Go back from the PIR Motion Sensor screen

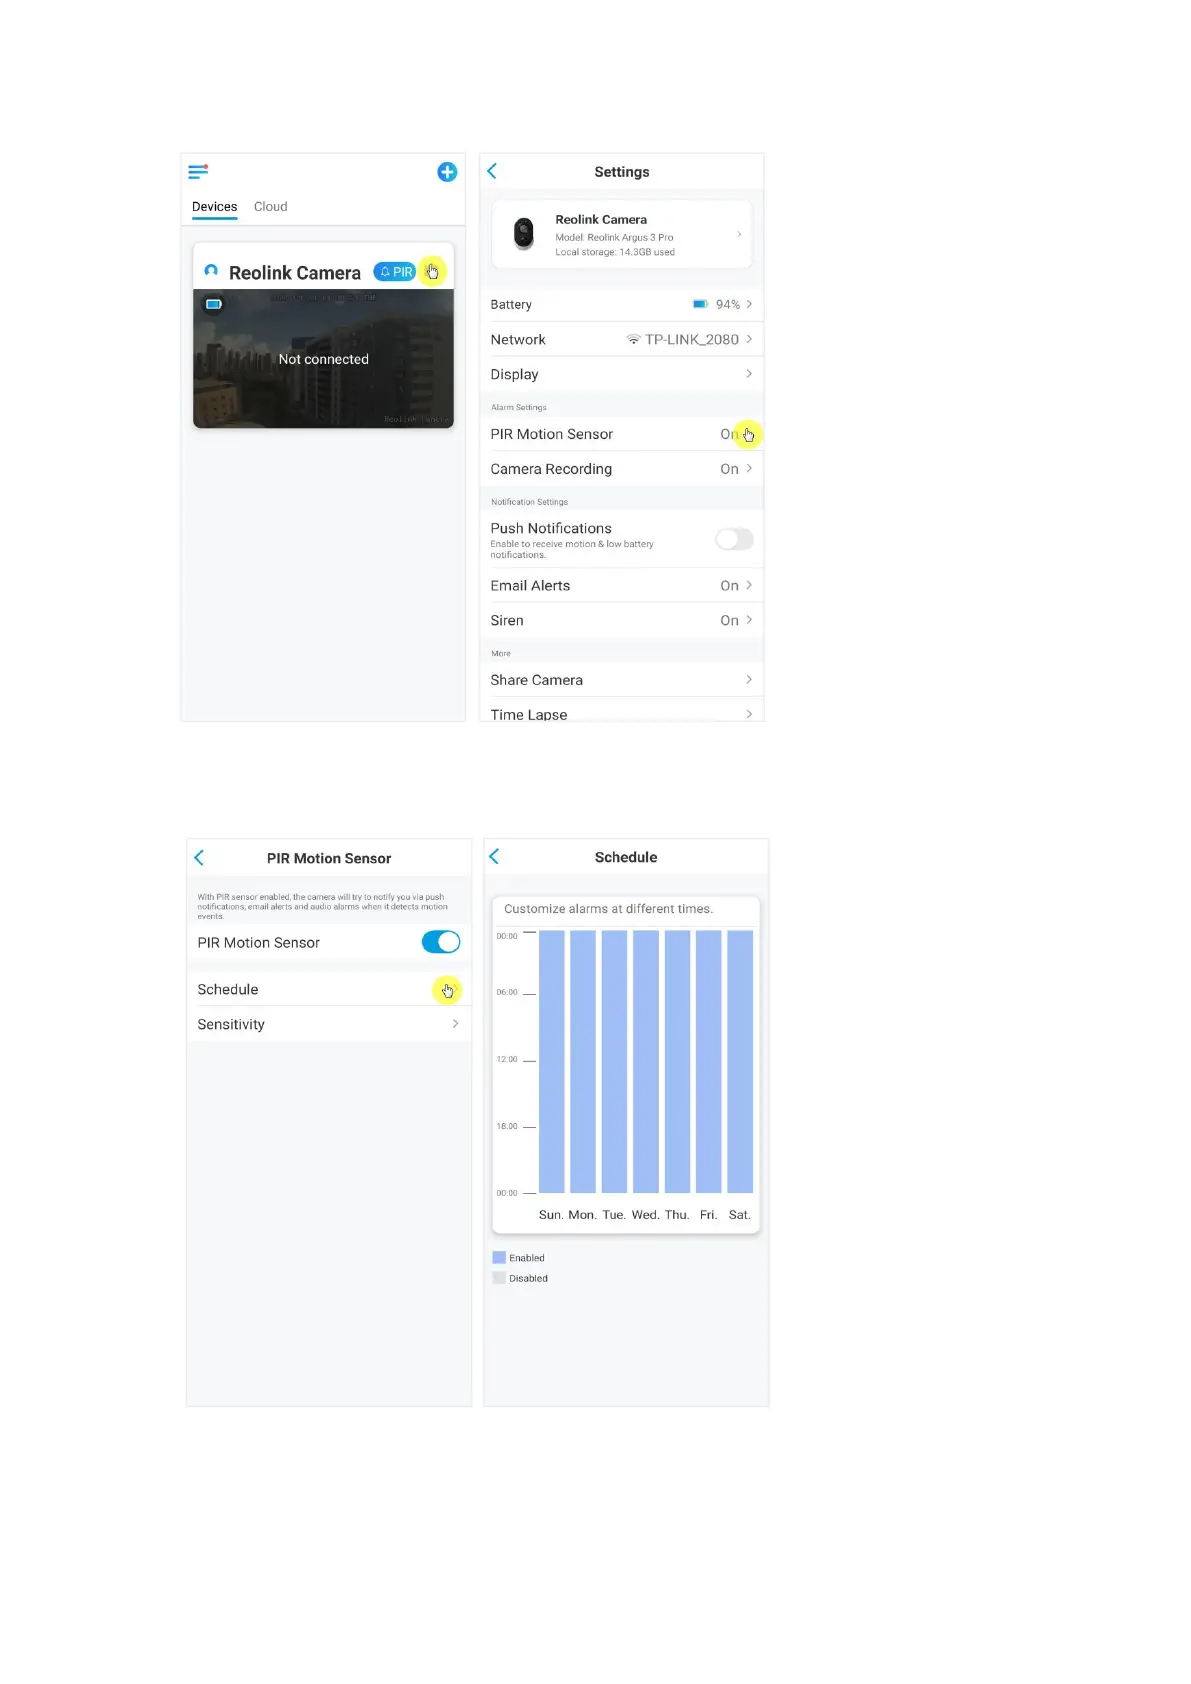click(x=199, y=858)
